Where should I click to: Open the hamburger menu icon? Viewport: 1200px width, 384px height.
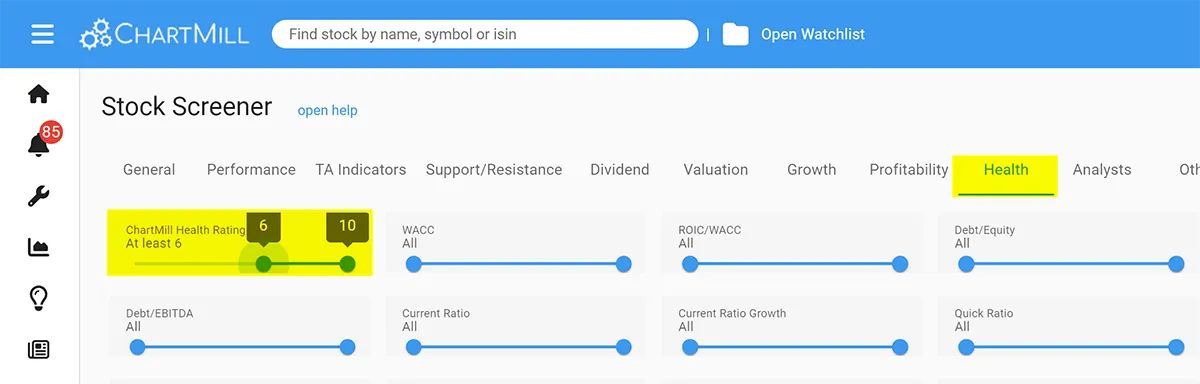point(42,34)
